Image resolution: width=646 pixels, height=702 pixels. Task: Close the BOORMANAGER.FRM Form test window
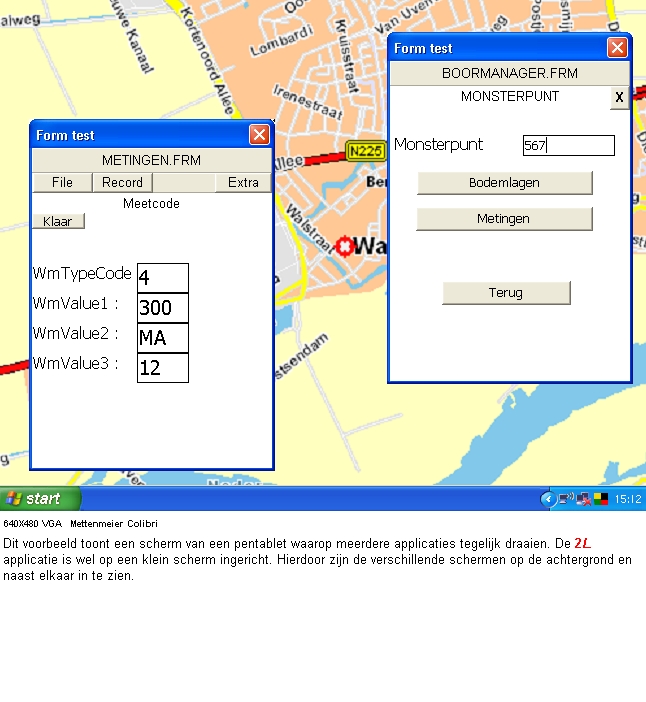coord(617,48)
